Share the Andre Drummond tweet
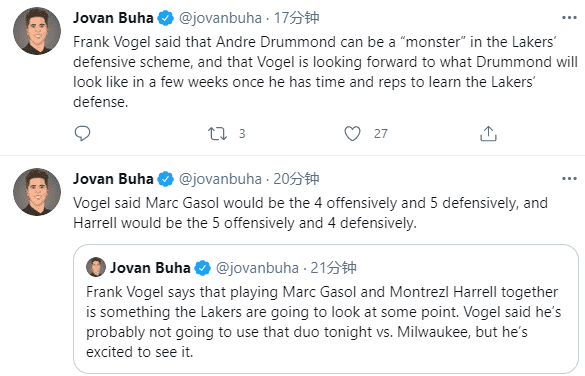This screenshot has width=585, height=376. coord(488,133)
